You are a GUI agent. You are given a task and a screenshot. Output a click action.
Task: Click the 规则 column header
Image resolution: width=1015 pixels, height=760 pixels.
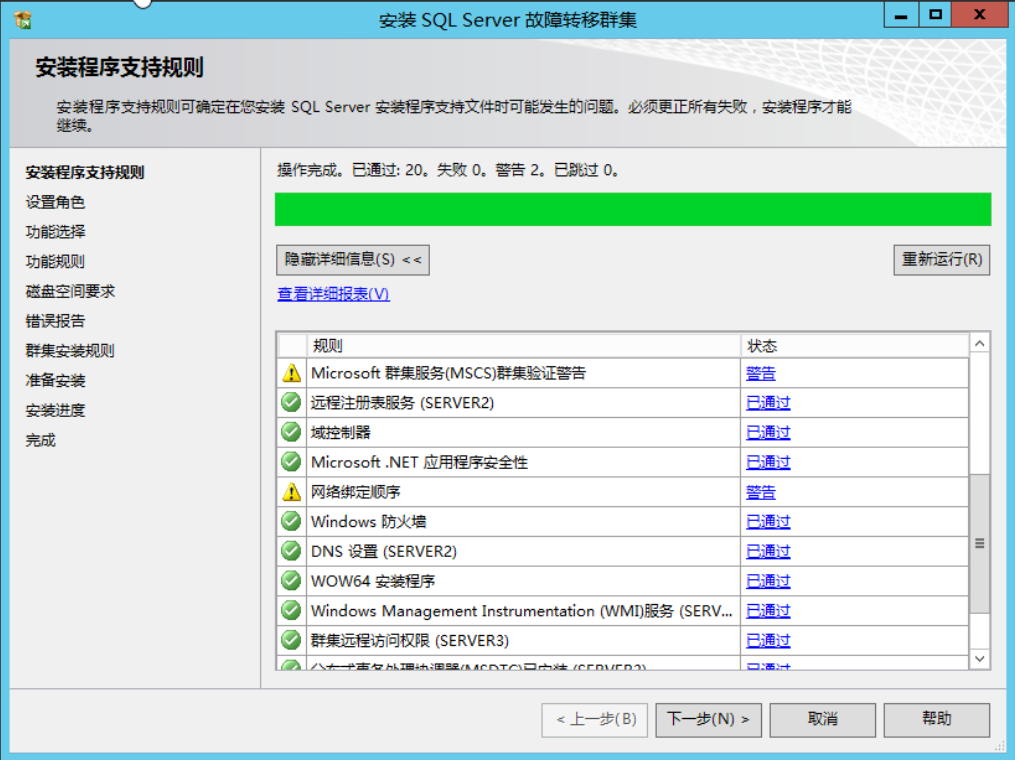522,346
